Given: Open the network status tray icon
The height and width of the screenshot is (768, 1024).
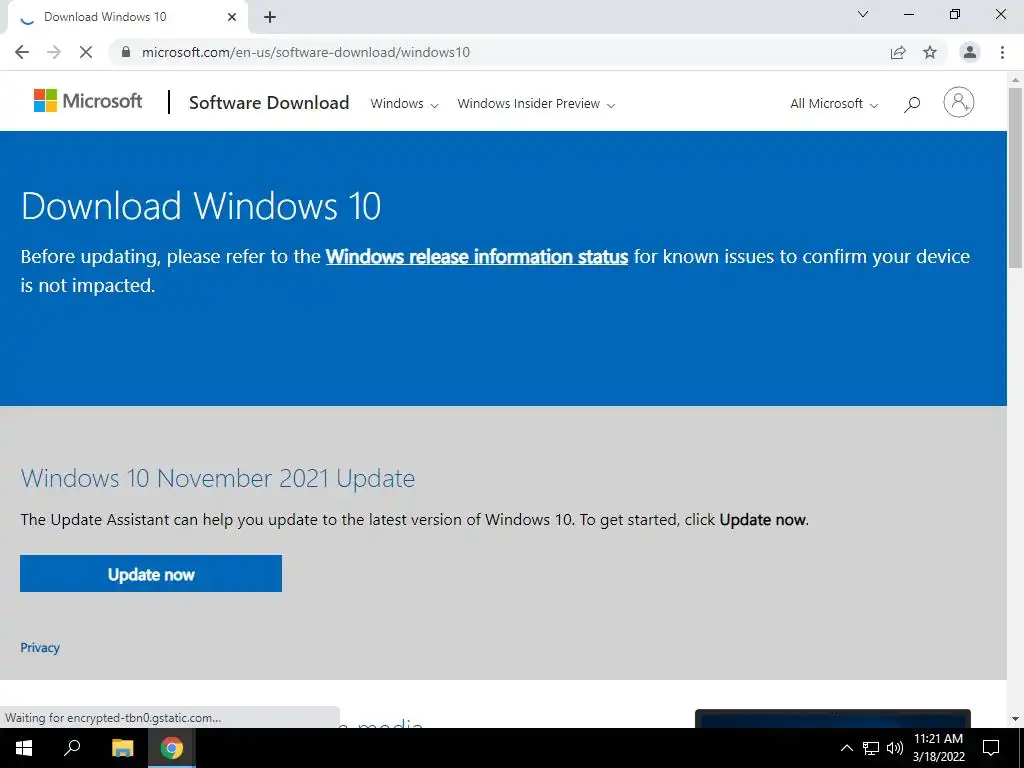Looking at the screenshot, I should point(871,748).
